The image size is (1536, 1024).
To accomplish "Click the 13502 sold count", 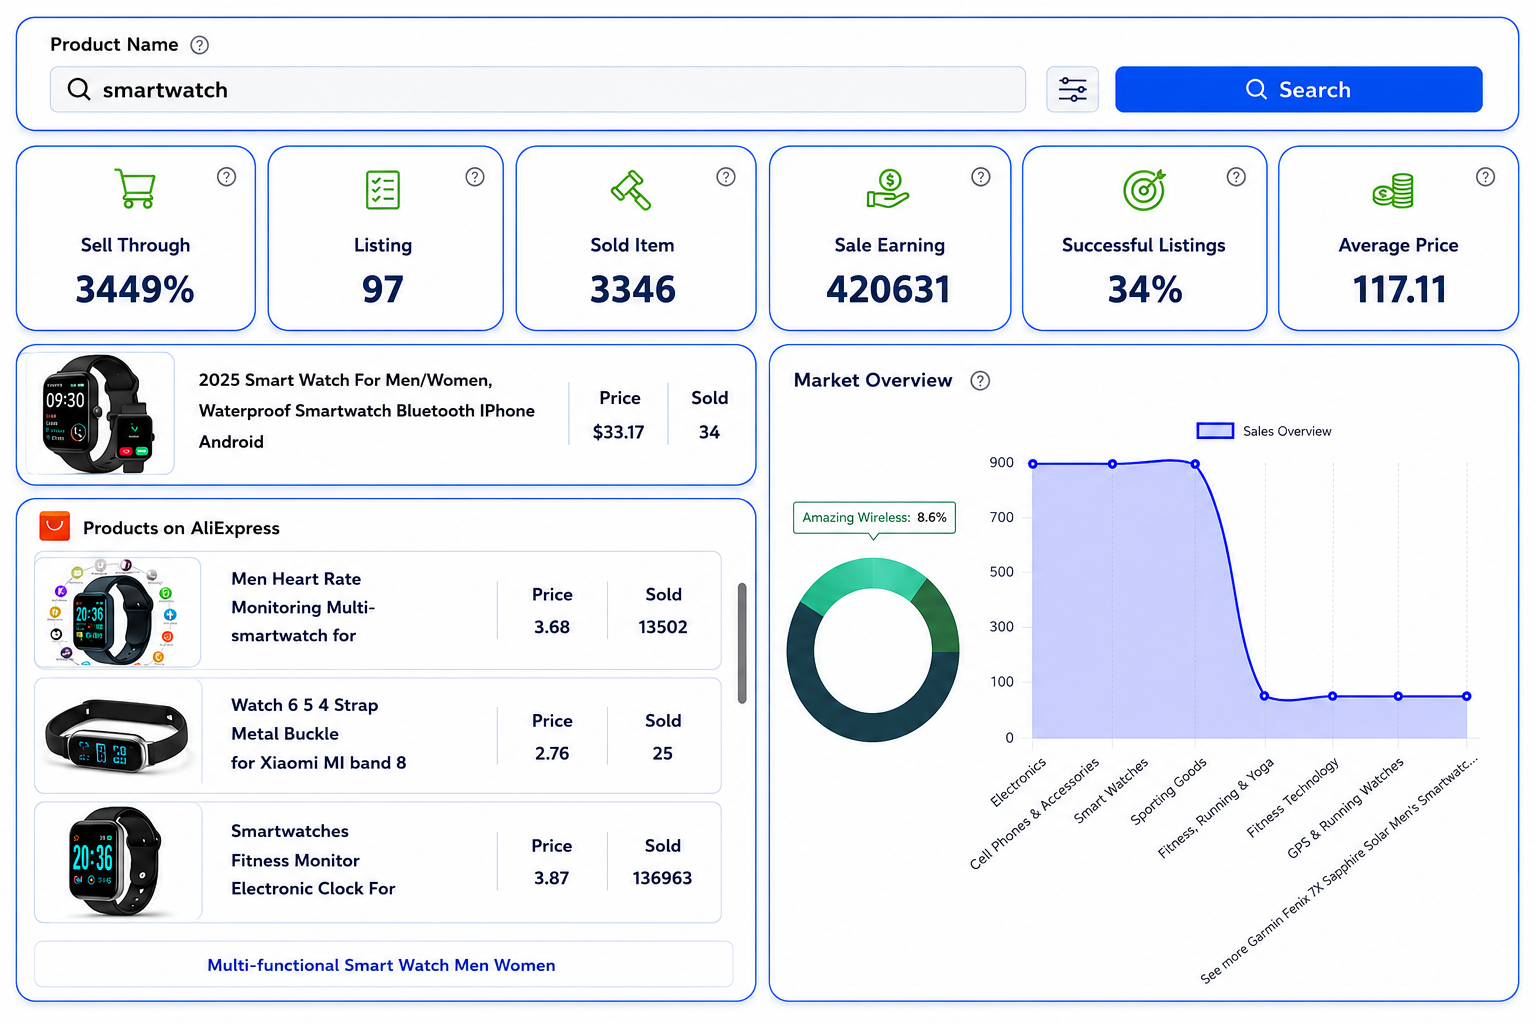I will point(663,627).
